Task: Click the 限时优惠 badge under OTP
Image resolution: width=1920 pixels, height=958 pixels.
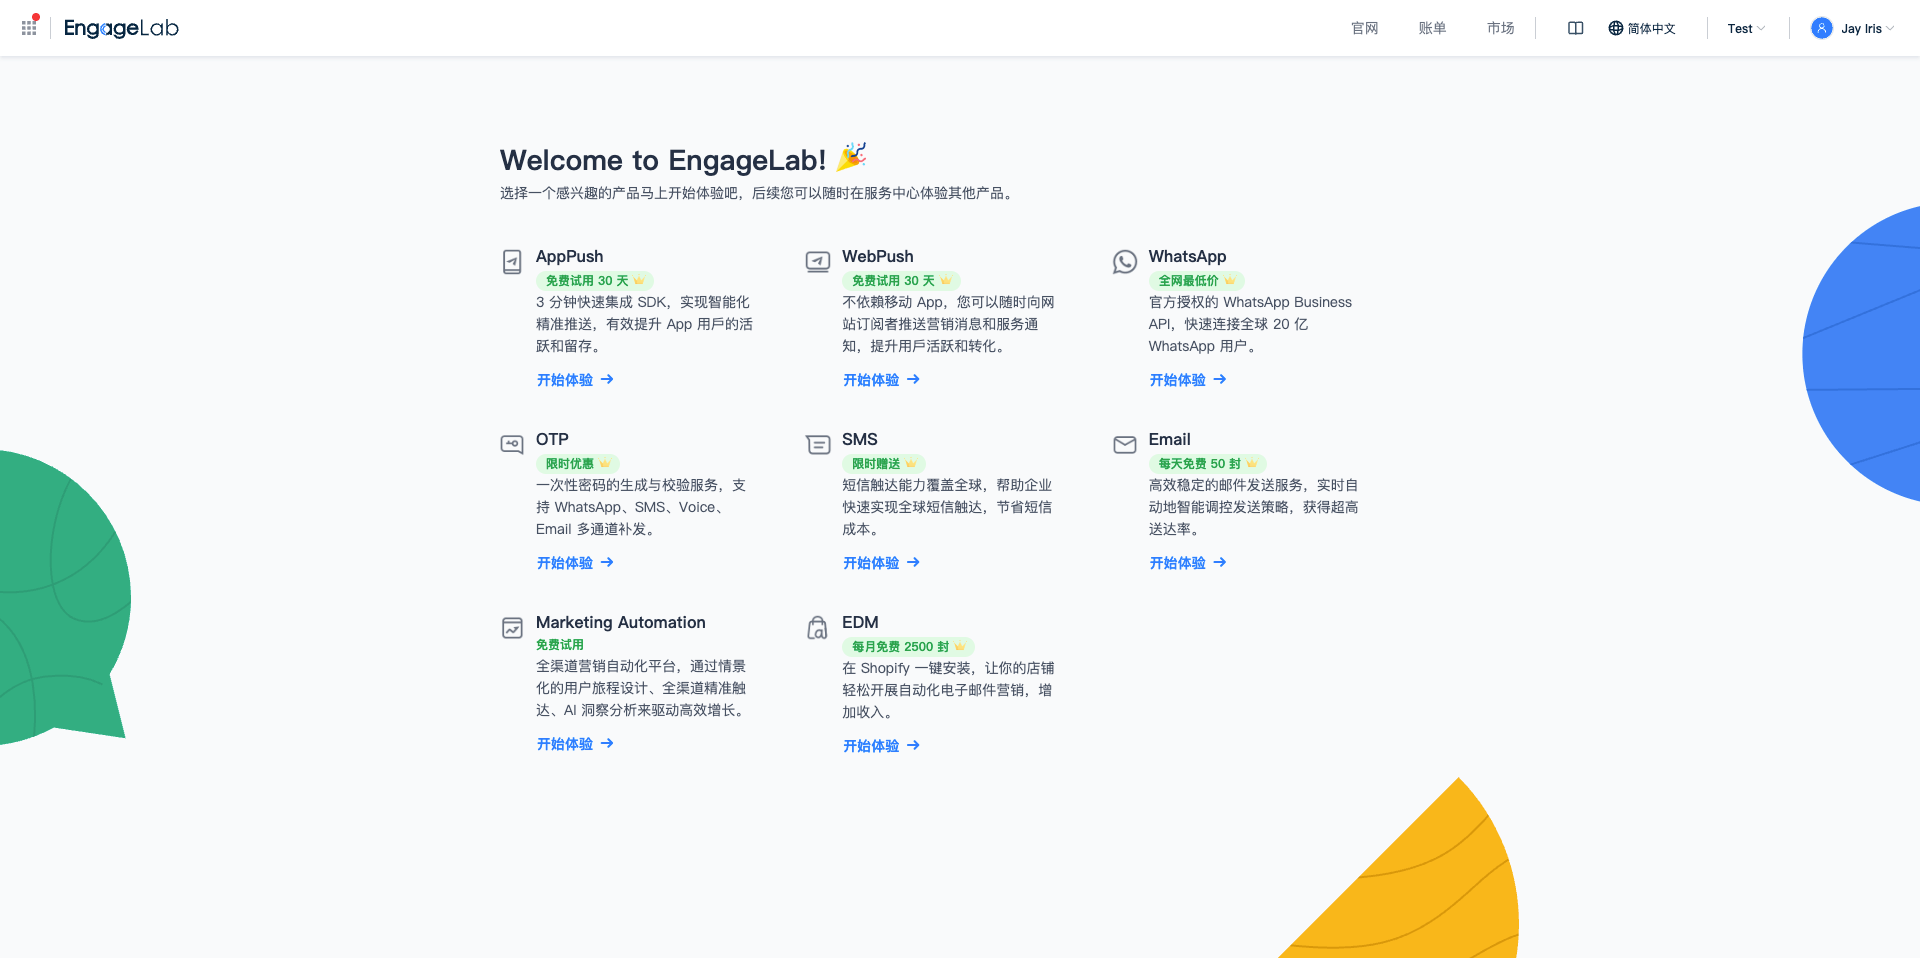Action: point(578,464)
